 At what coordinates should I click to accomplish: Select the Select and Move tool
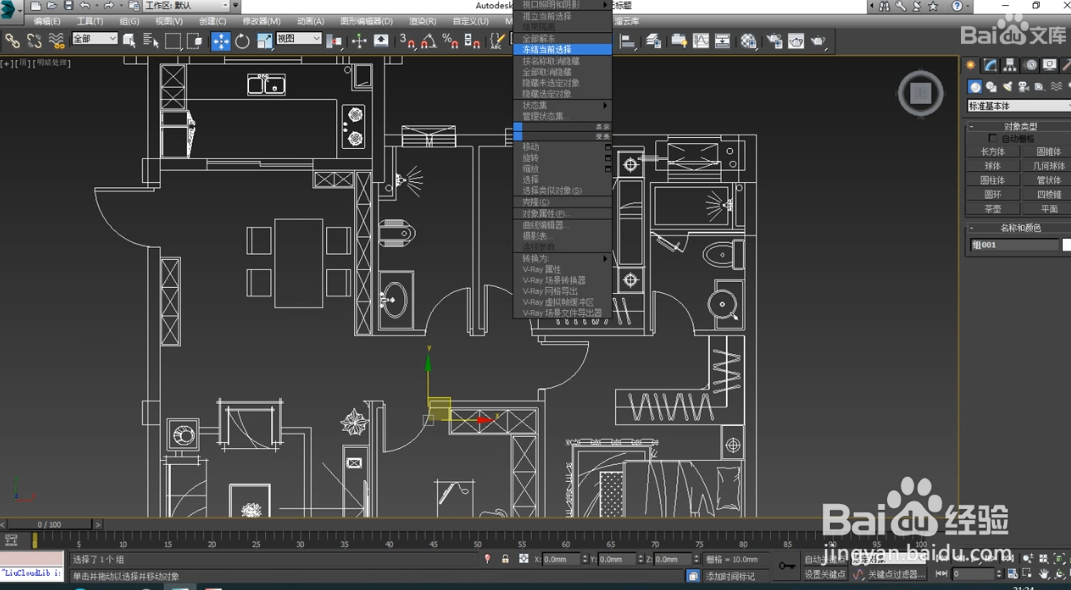click(x=220, y=41)
